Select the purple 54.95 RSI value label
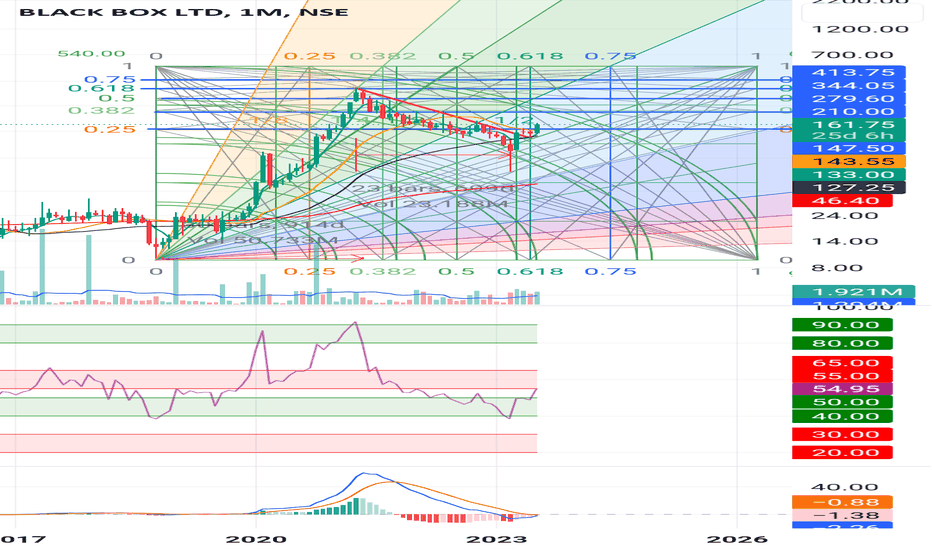Viewport: 932px width, 550px height. [842, 389]
